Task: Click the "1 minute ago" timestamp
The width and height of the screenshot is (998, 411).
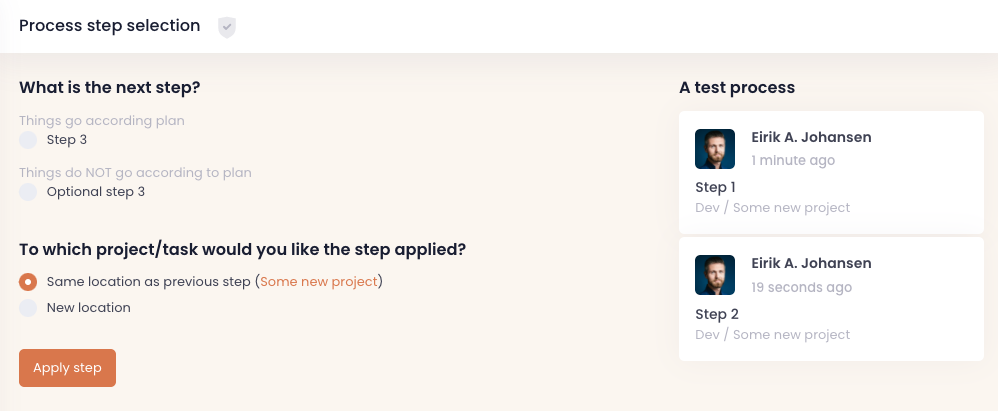Action: coord(793,160)
